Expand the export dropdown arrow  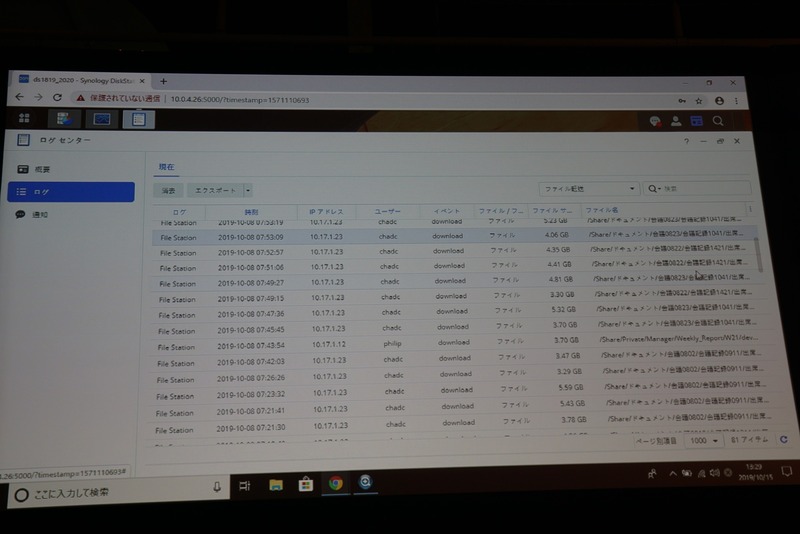pos(248,190)
